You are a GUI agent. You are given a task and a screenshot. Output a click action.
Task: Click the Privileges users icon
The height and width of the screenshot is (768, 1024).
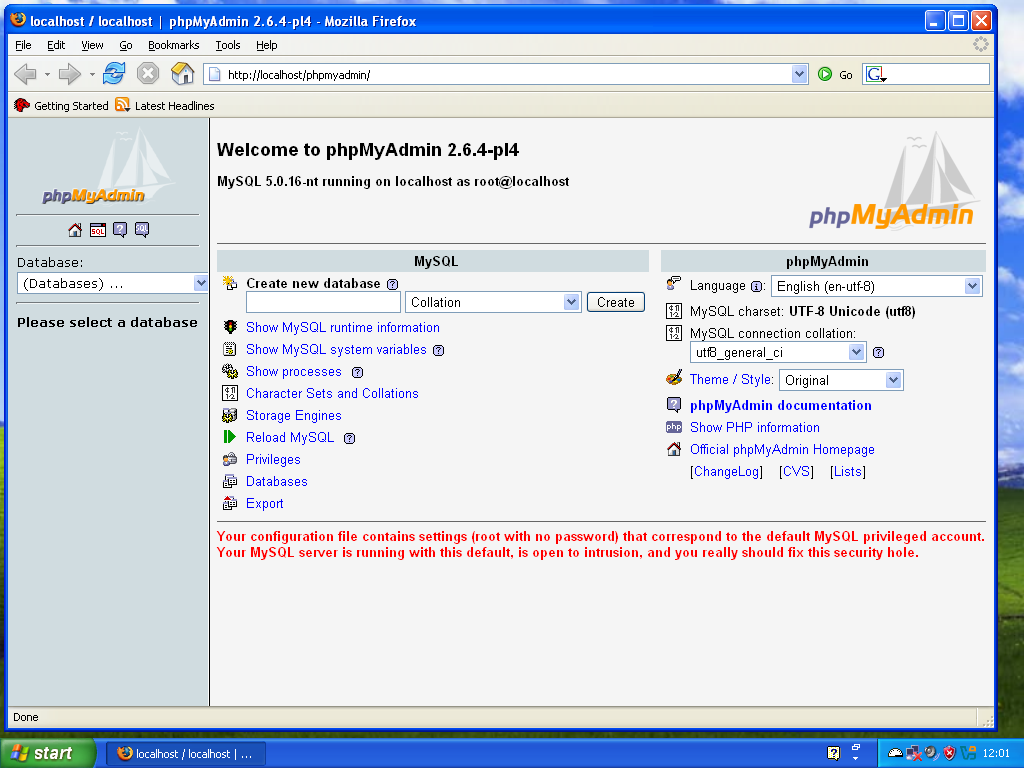click(230, 459)
